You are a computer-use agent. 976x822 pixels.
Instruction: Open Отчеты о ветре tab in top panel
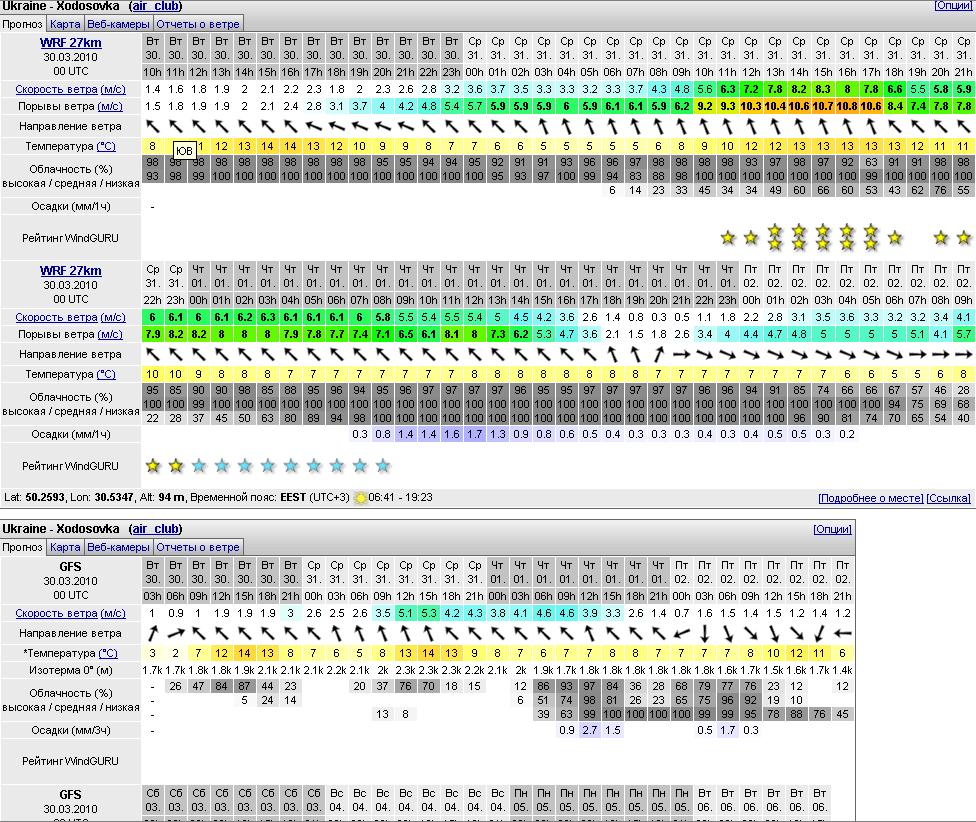198,24
